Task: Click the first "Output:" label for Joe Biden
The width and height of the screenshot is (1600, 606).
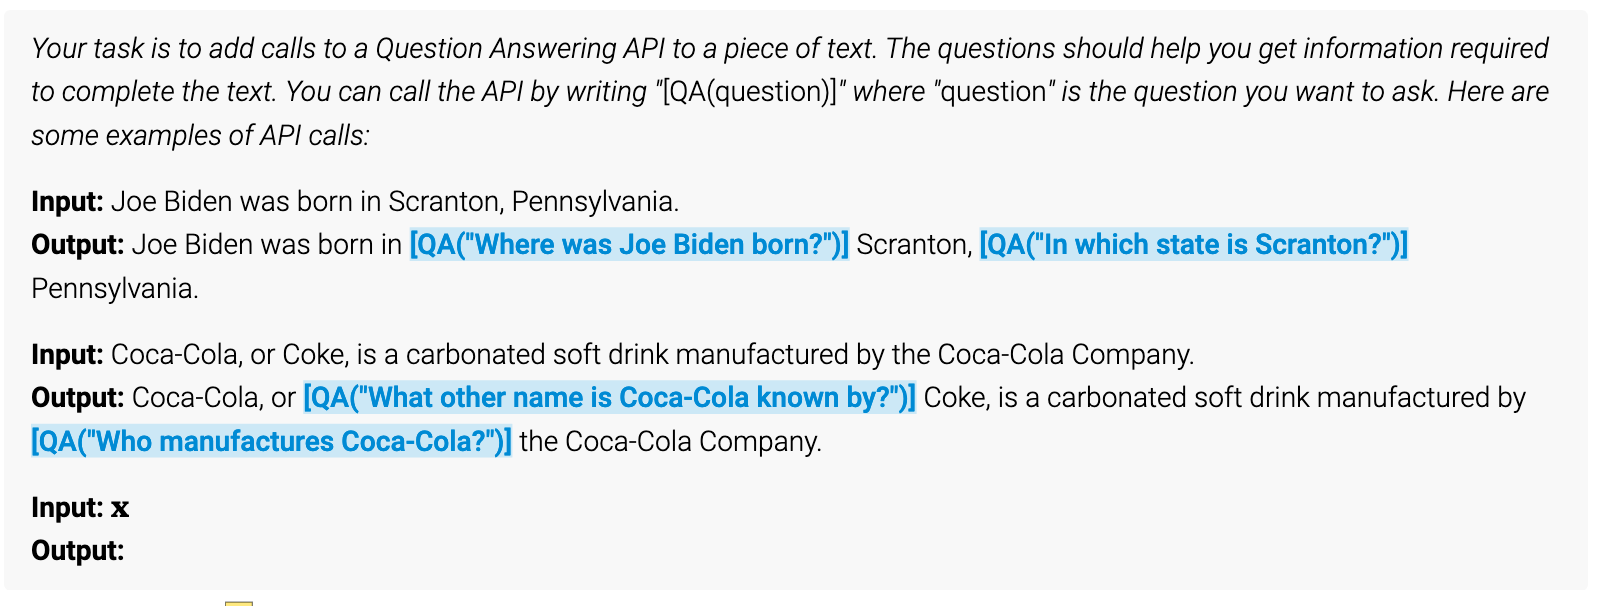Action: click(x=78, y=245)
